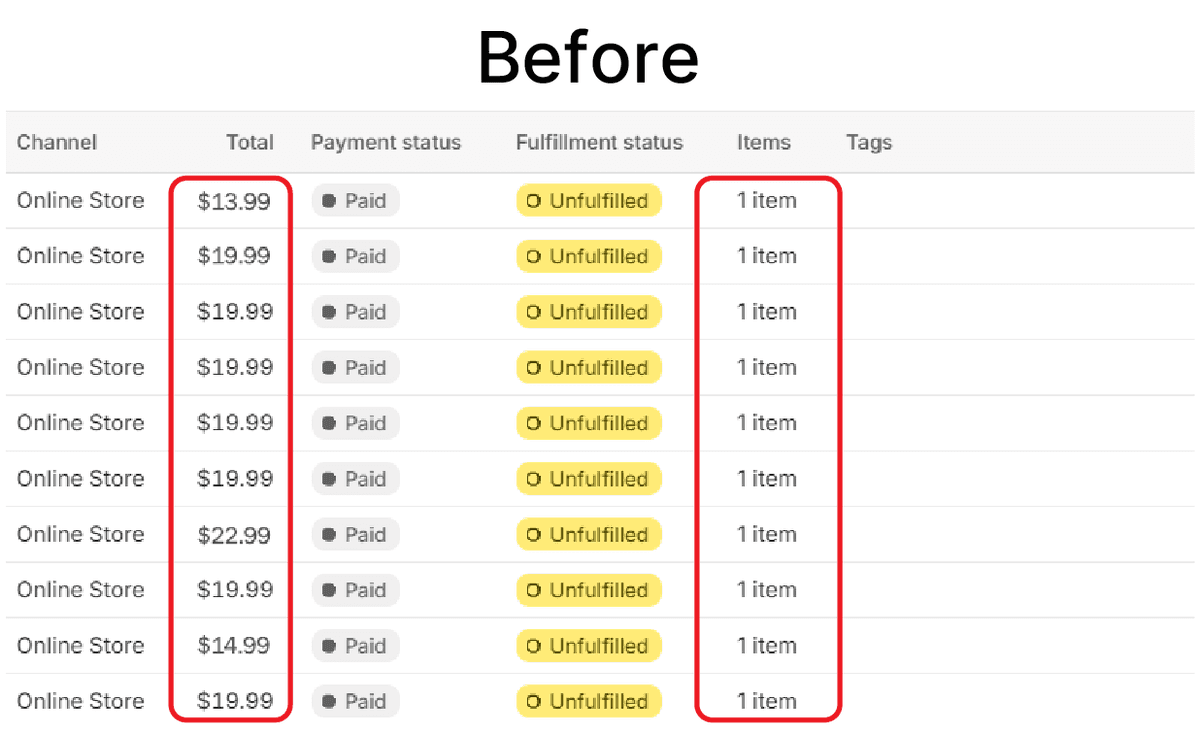Select the Tags column header

coord(868,142)
